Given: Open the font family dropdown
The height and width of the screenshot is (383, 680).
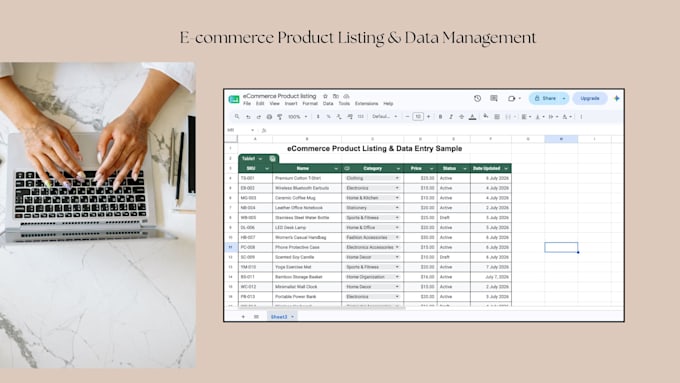Looking at the screenshot, I should (384, 117).
